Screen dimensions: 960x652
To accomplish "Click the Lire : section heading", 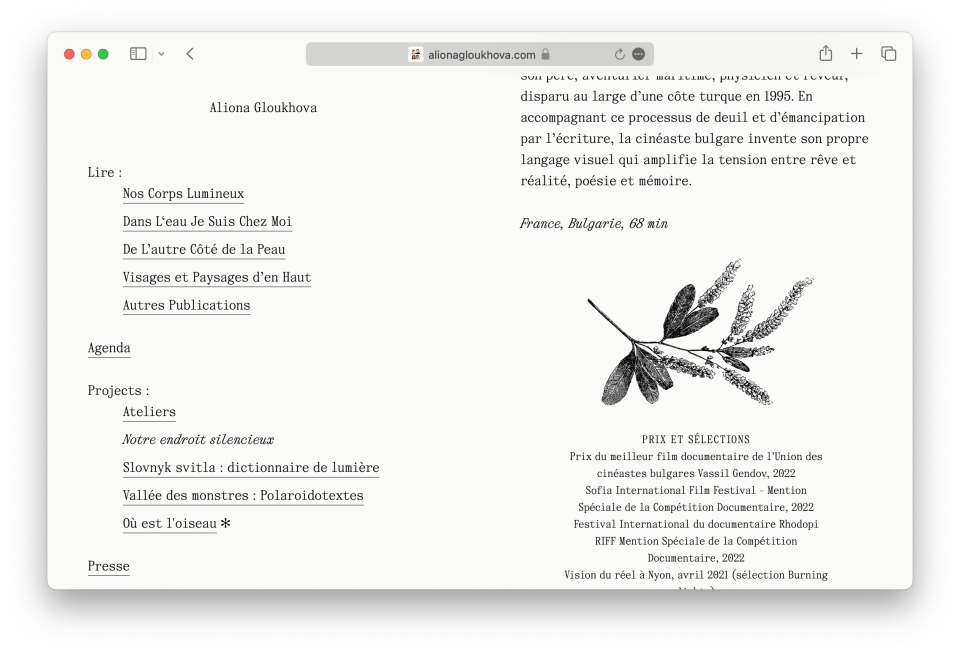I will pos(105,173).
